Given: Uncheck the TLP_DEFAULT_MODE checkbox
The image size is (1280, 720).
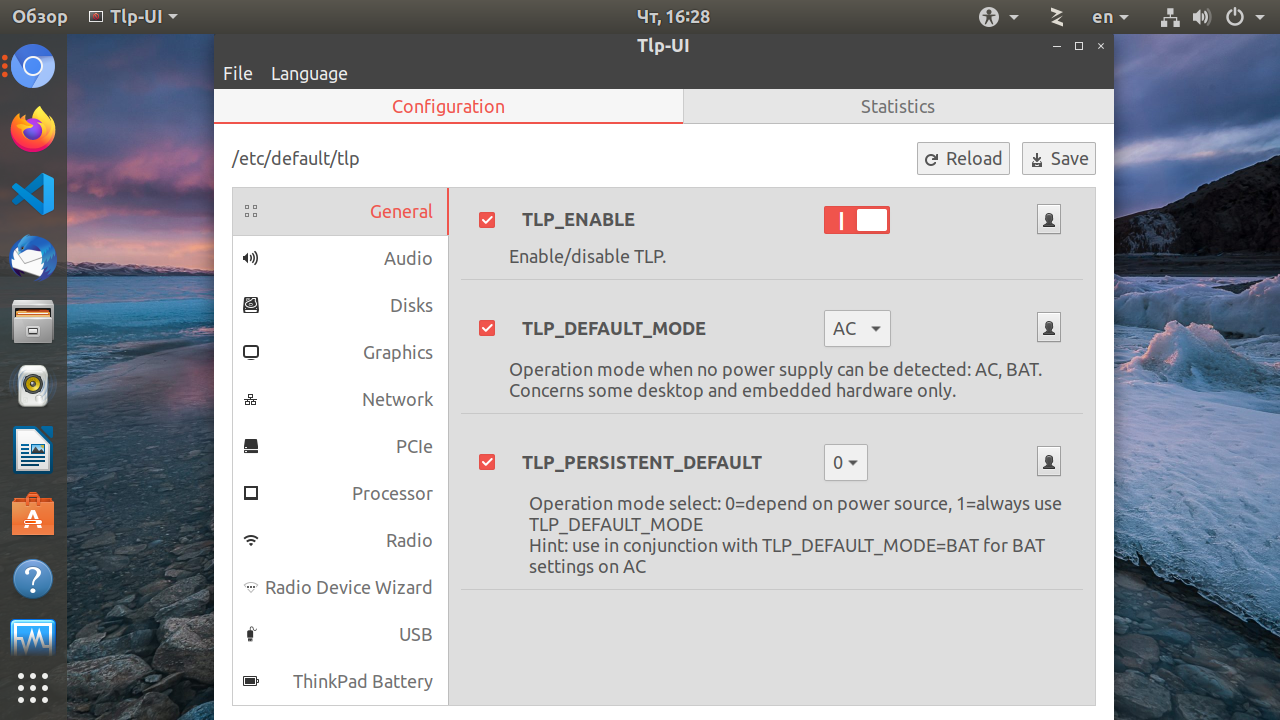Looking at the screenshot, I should [487, 328].
